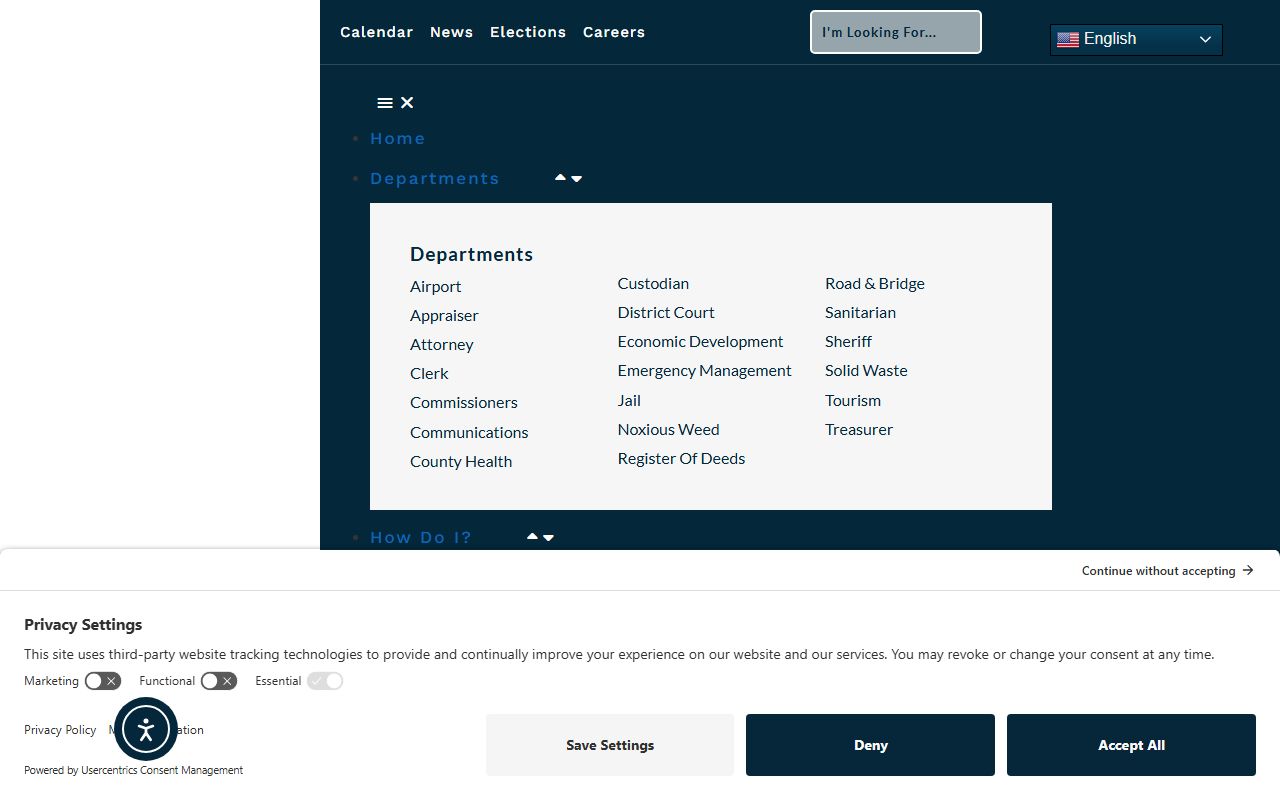The width and height of the screenshot is (1280, 800).
Task: Open the English language dropdown
Action: pyautogui.click(x=1136, y=39)
